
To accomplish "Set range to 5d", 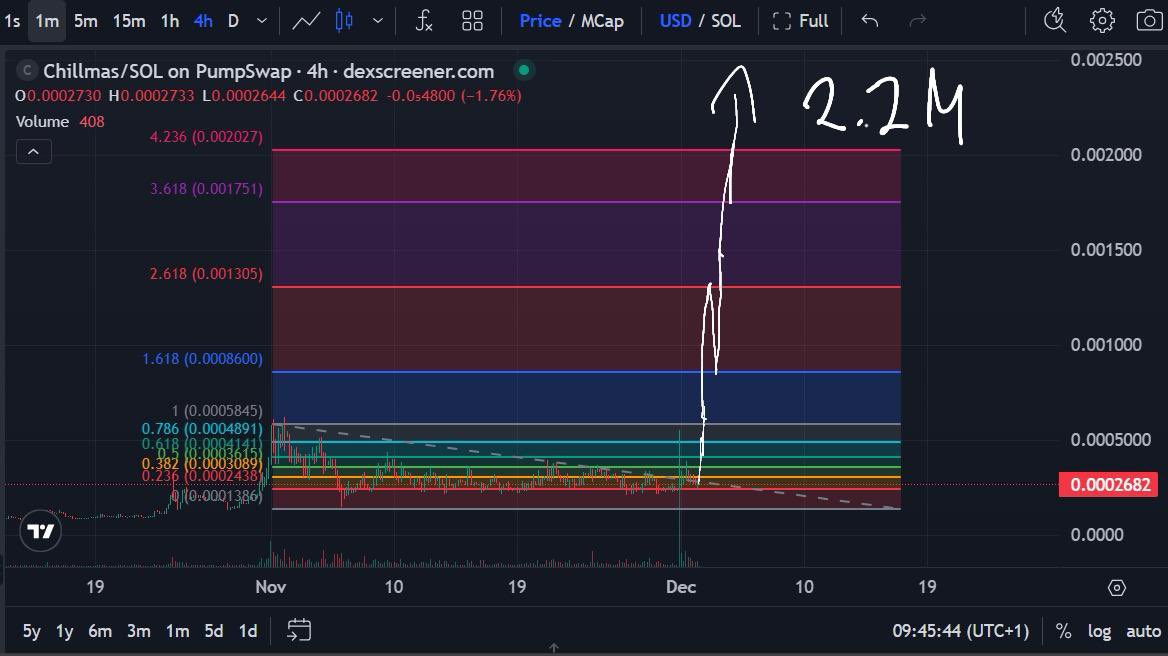I will [214, 631].
